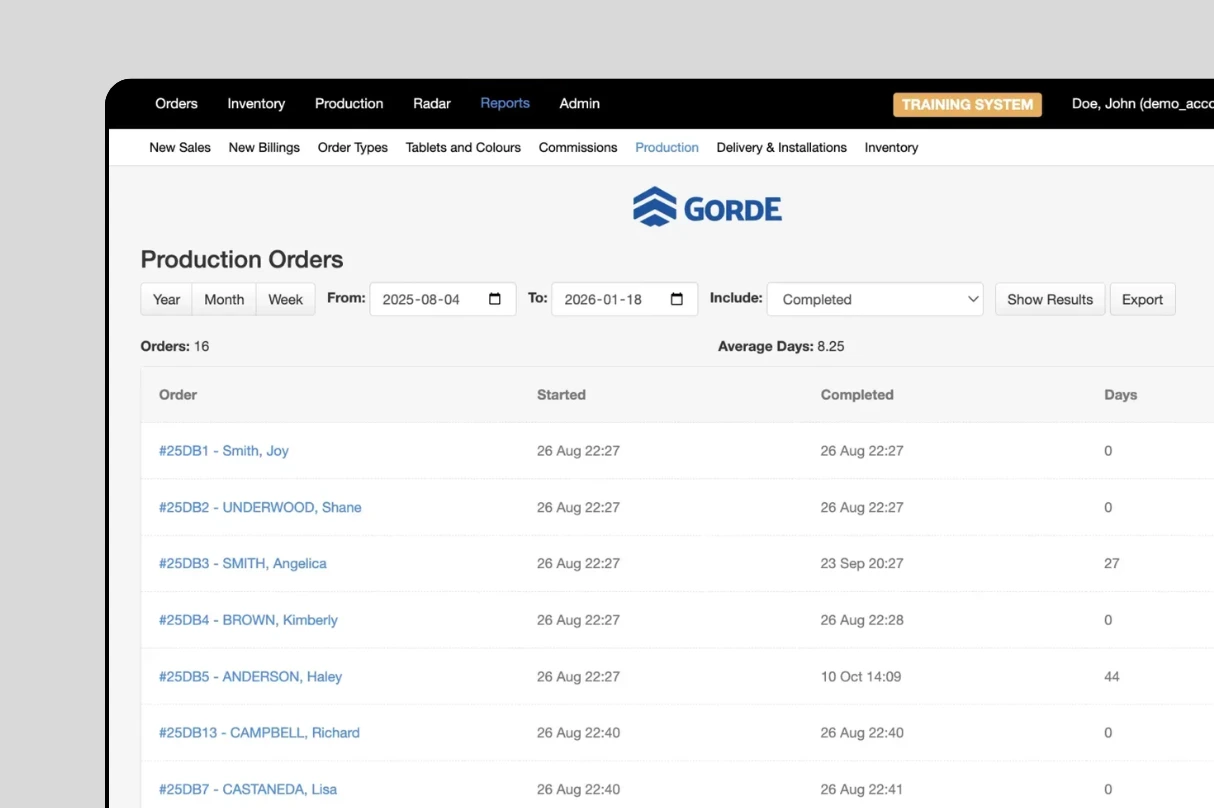
Task: Select the 26 Aug 22:41 completed cell
Action: coord(862,789)
